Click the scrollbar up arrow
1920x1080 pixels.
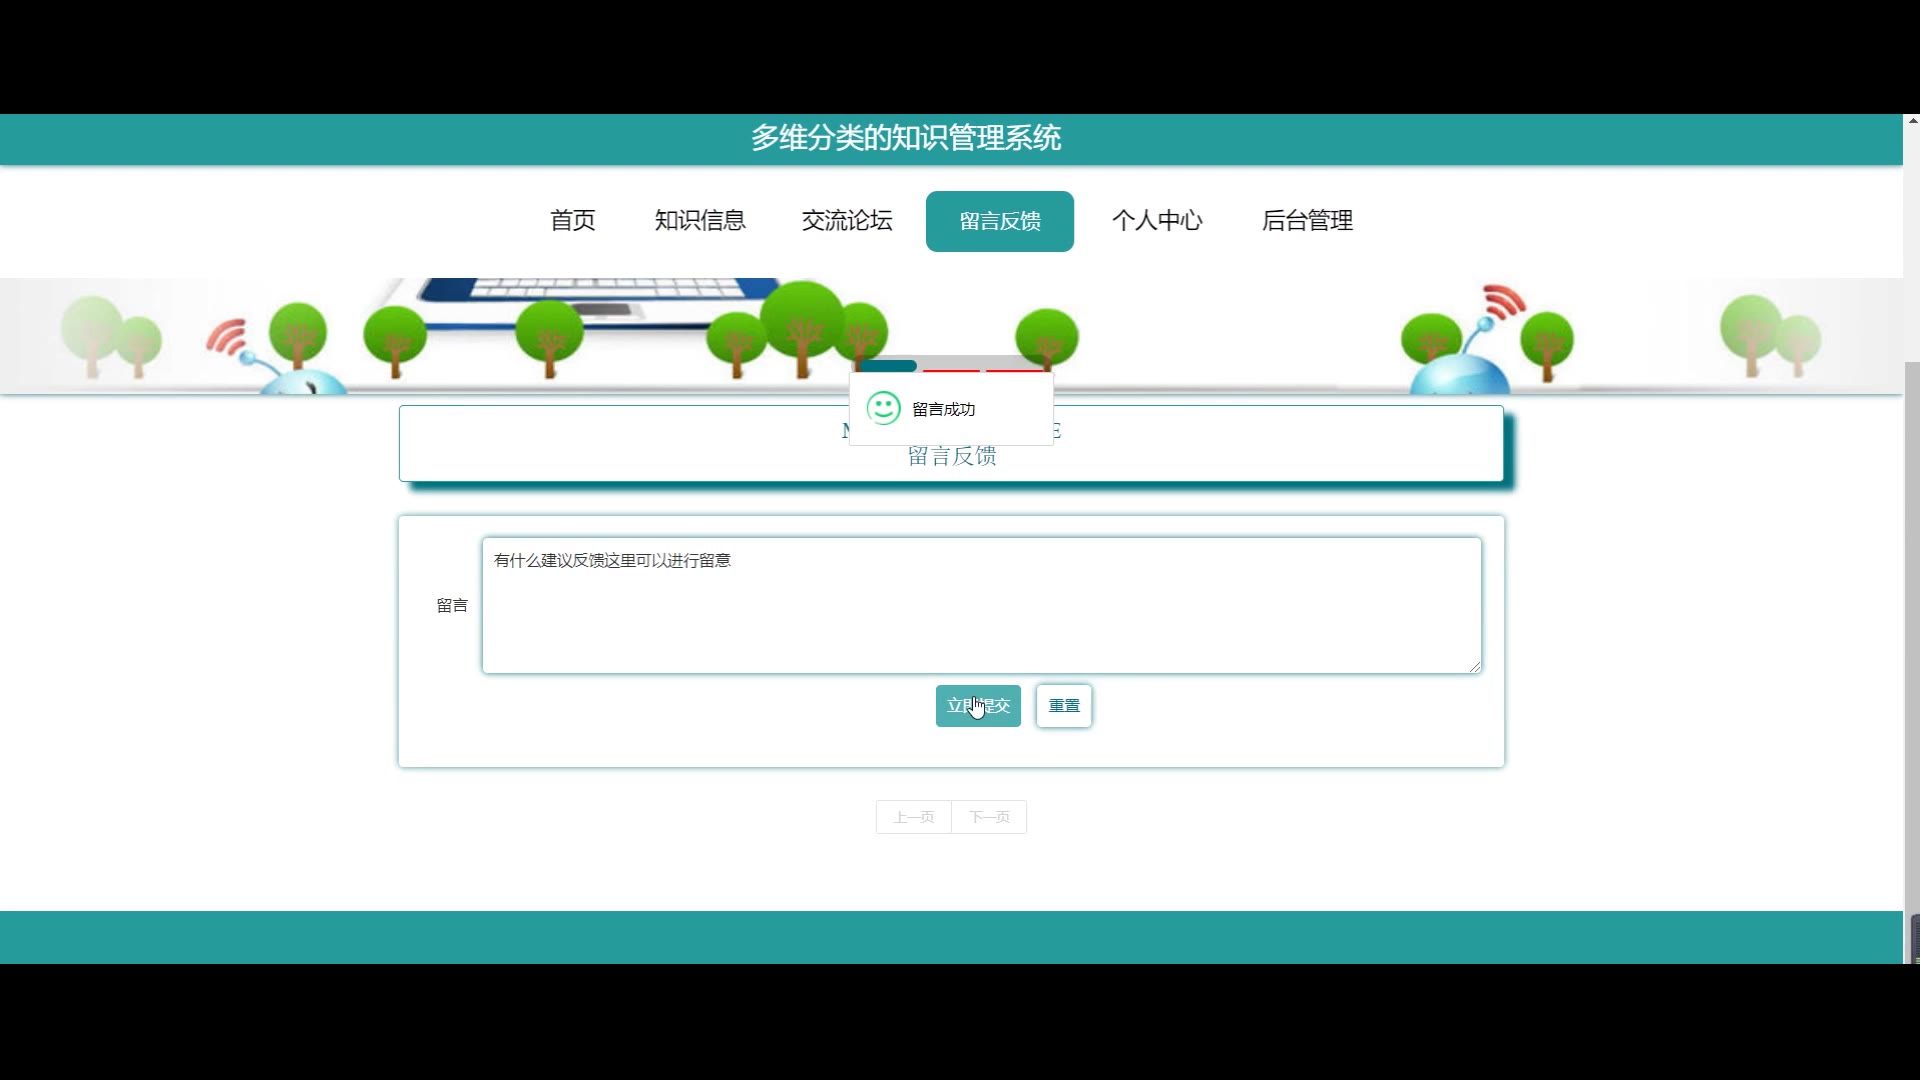(1911, 121)
